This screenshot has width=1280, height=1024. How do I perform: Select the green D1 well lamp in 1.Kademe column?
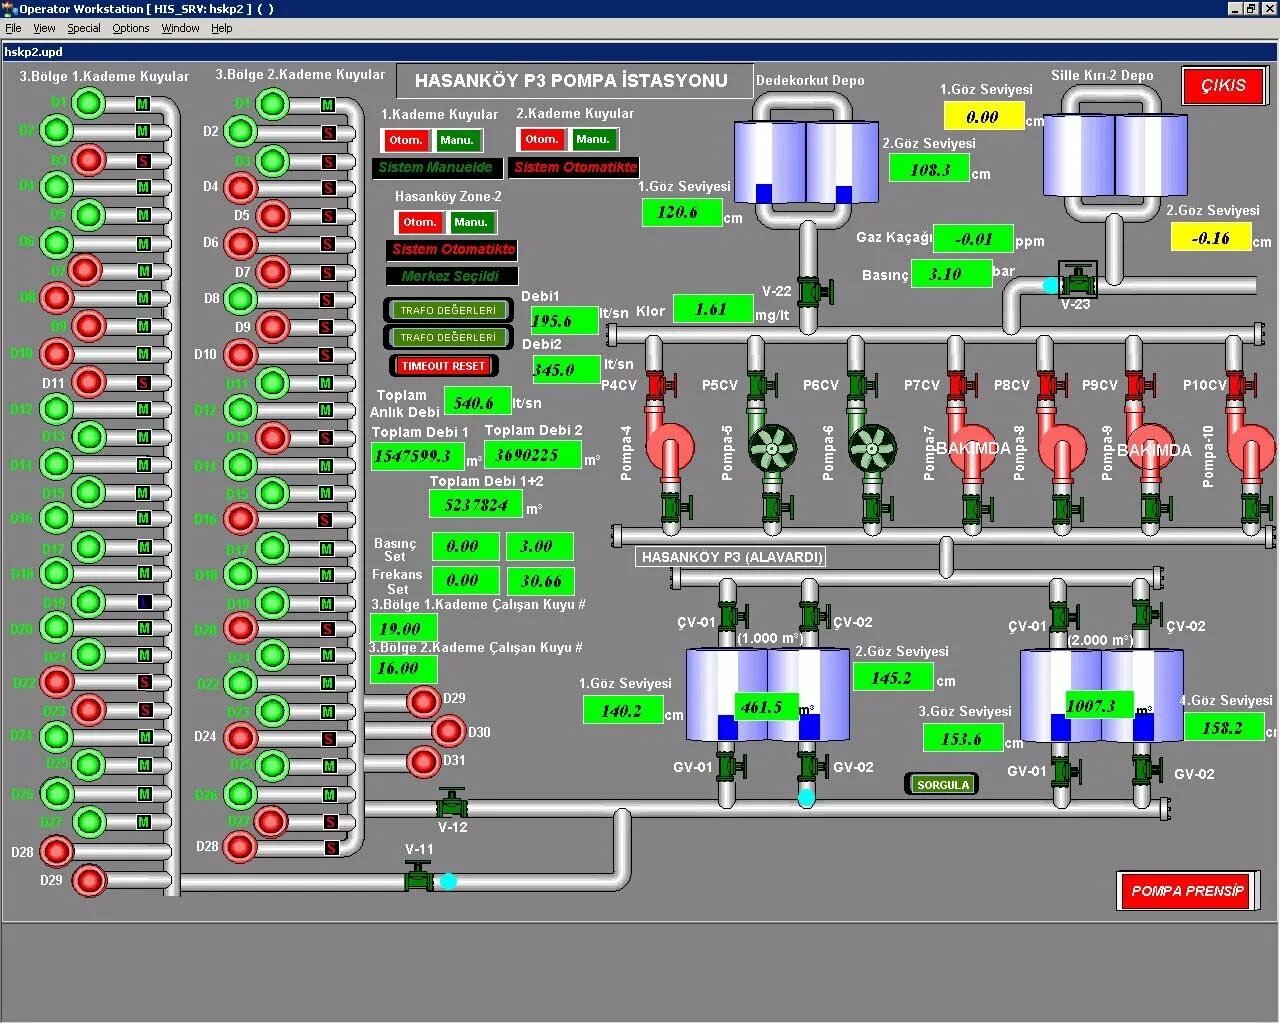point(89,103)
